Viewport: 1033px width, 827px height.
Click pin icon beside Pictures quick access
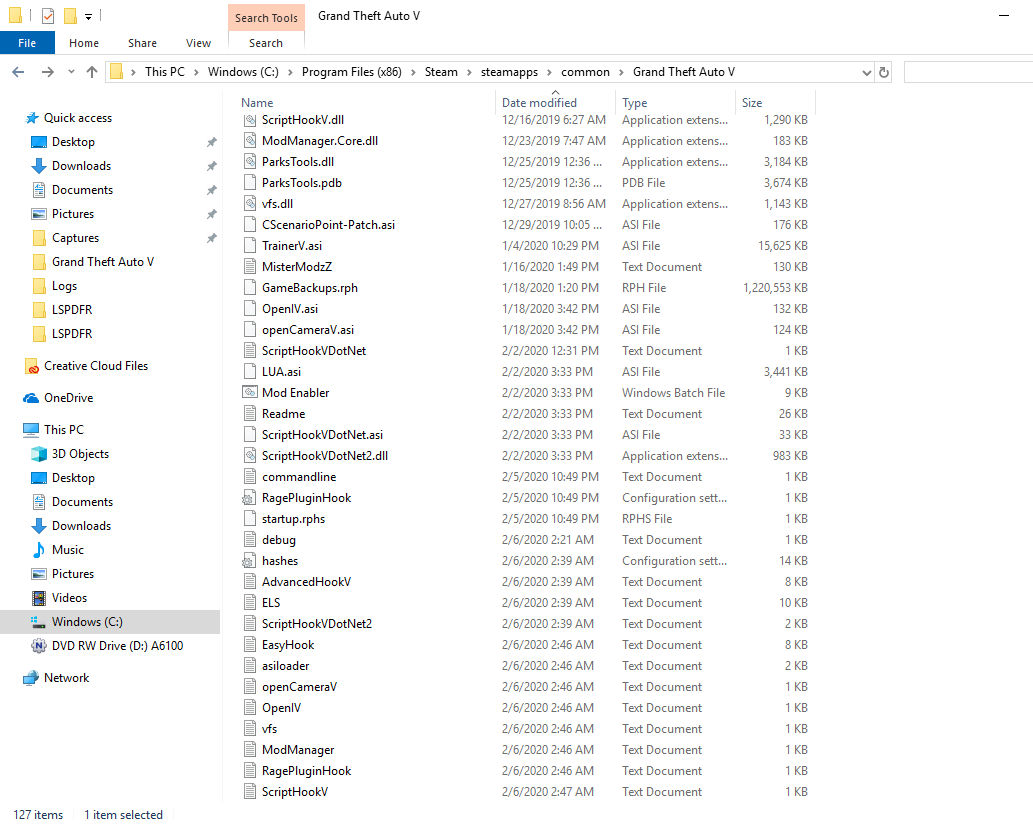[x=211, y=214]
